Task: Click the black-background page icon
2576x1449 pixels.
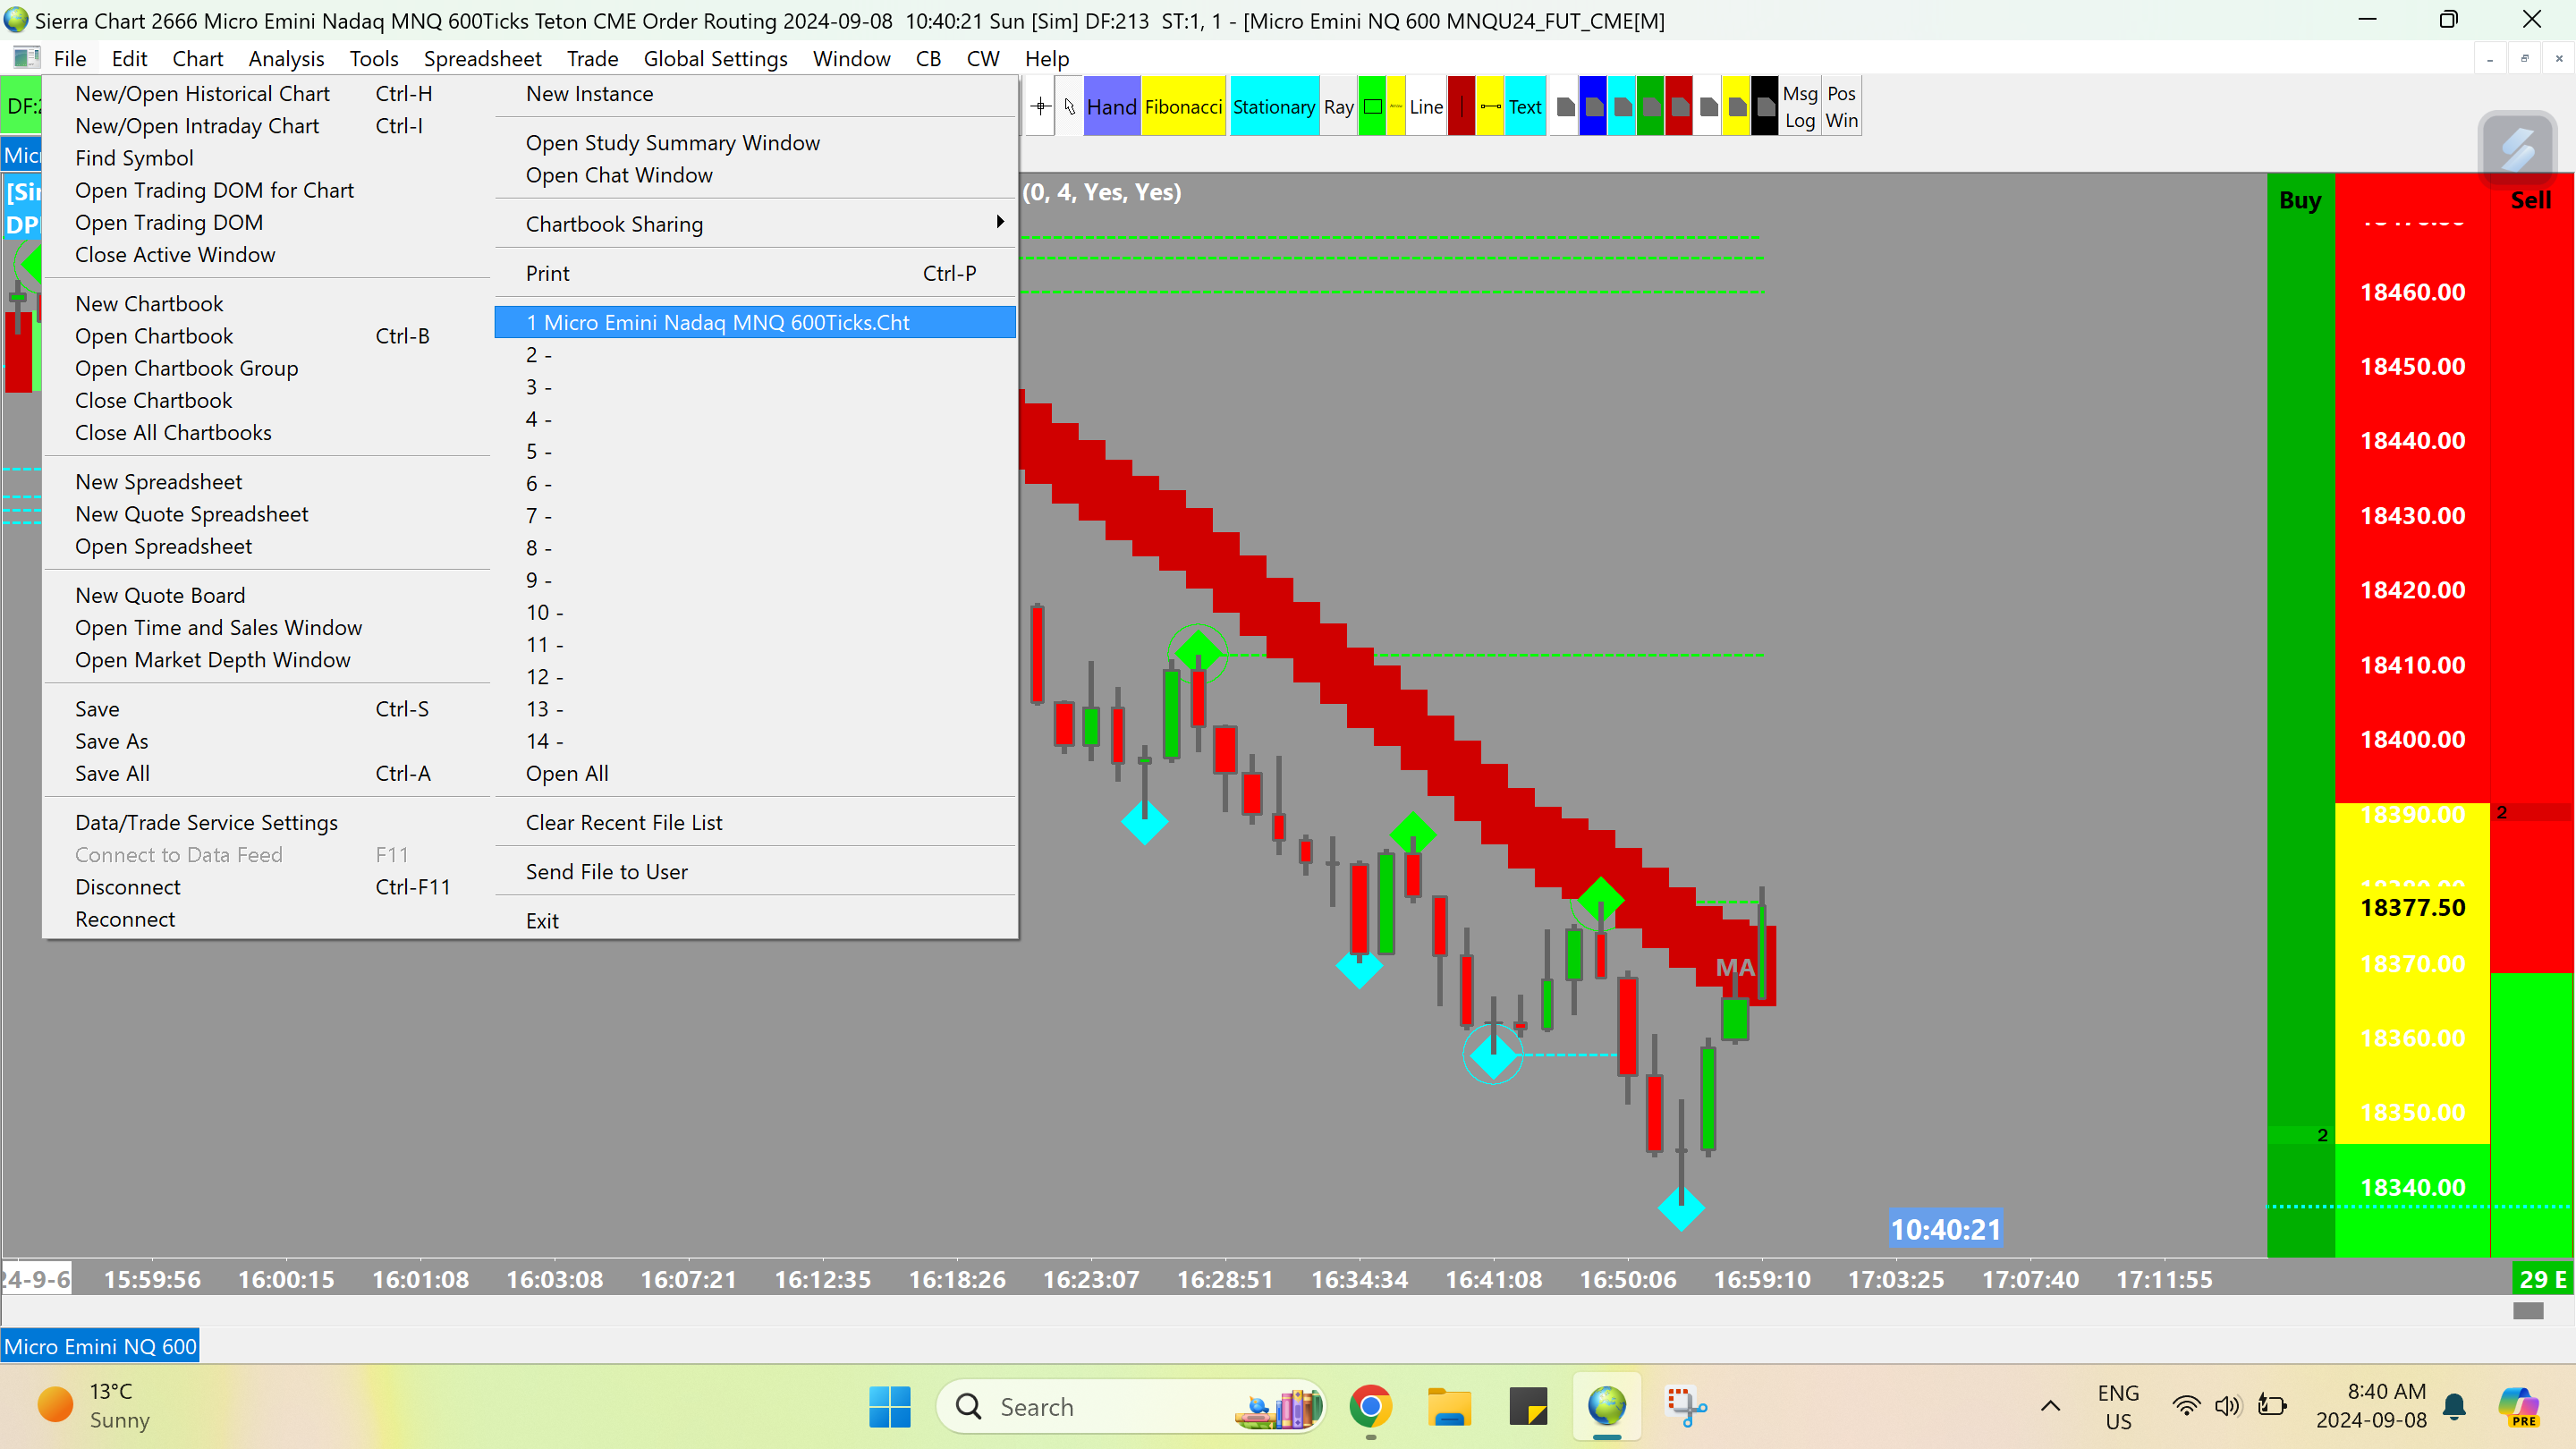Action: pos(1766,106)
